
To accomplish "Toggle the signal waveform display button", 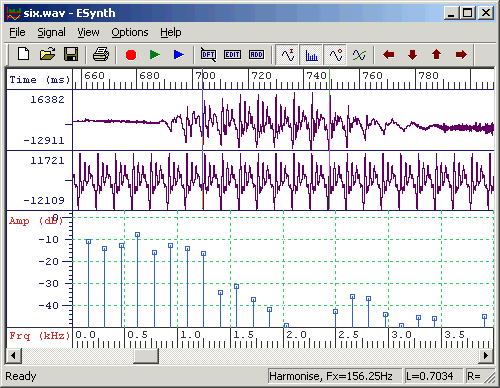I will [287, 54].
